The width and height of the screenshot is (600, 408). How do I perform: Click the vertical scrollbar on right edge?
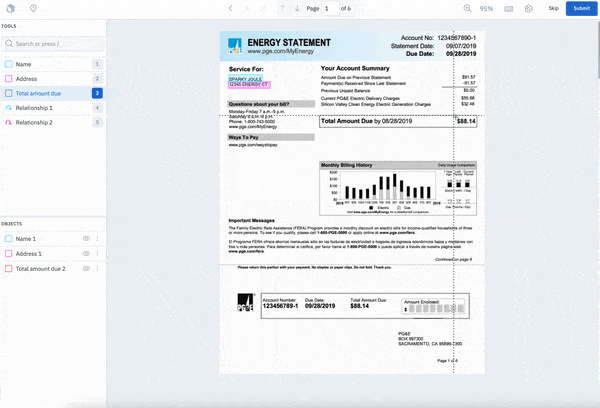[598, 50]
